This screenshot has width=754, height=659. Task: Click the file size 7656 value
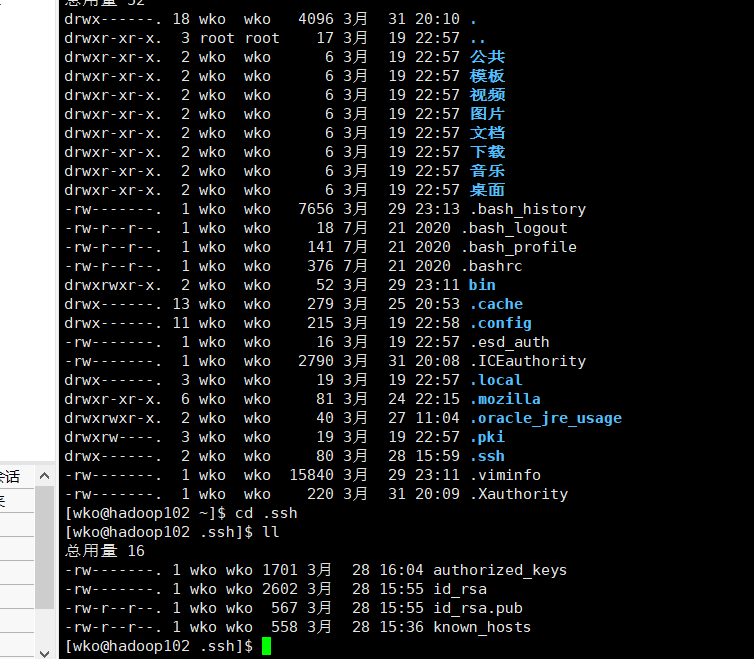tap(316, 209)
